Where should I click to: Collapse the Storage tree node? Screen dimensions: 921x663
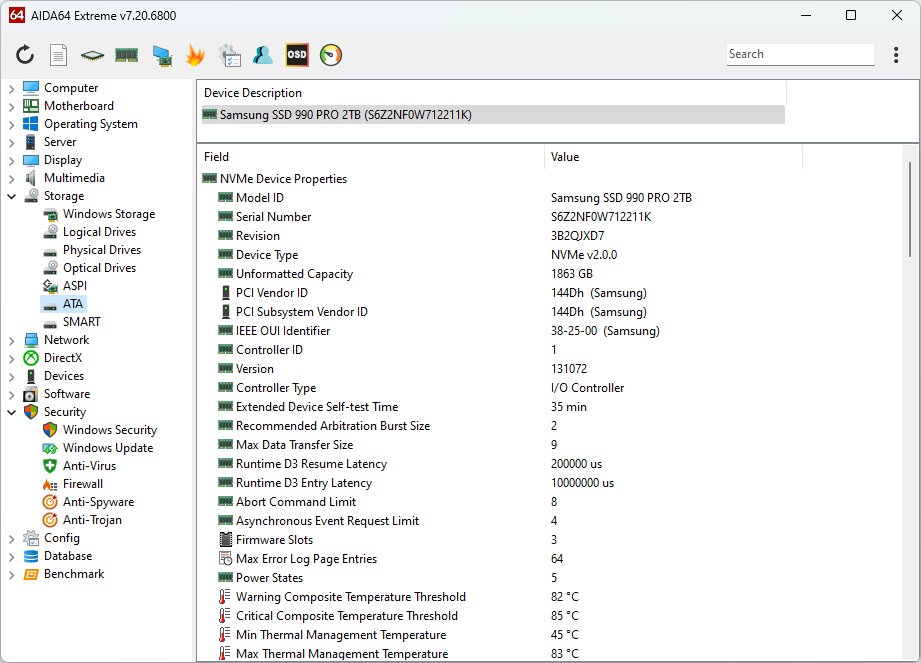12,196
